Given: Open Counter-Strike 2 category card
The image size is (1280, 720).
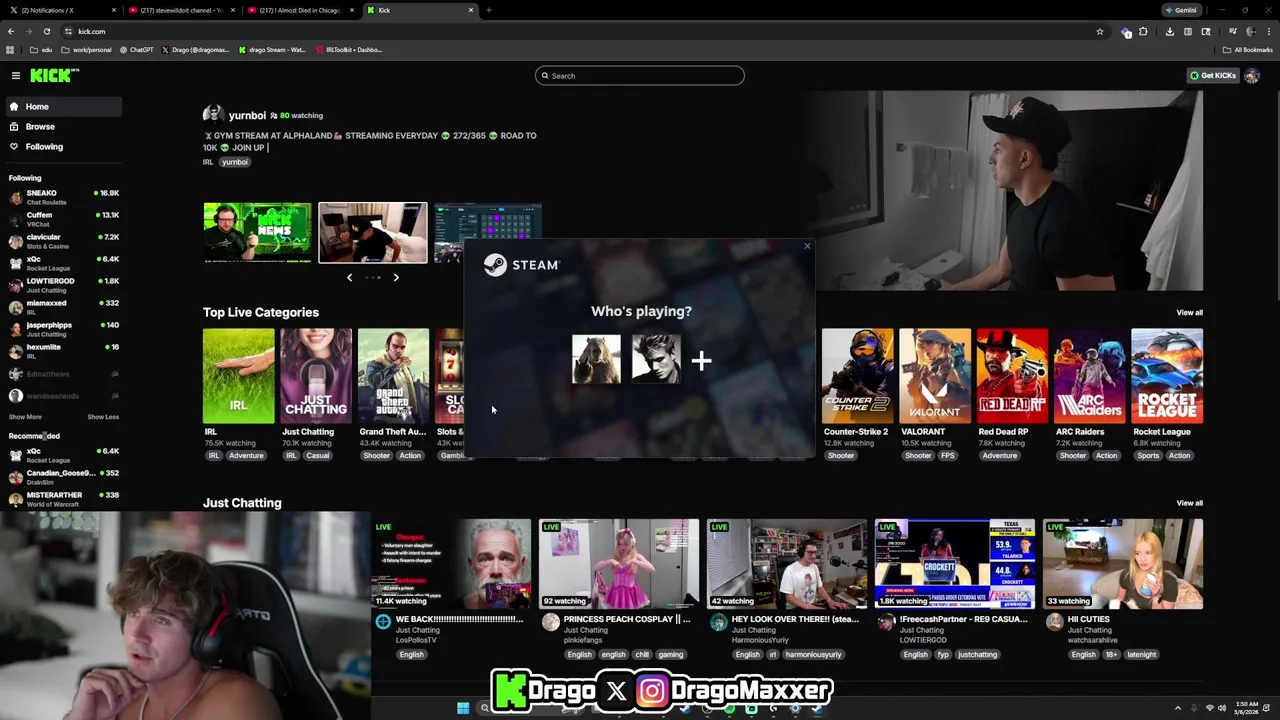Looking at the screenshot, I should (857, 376).
